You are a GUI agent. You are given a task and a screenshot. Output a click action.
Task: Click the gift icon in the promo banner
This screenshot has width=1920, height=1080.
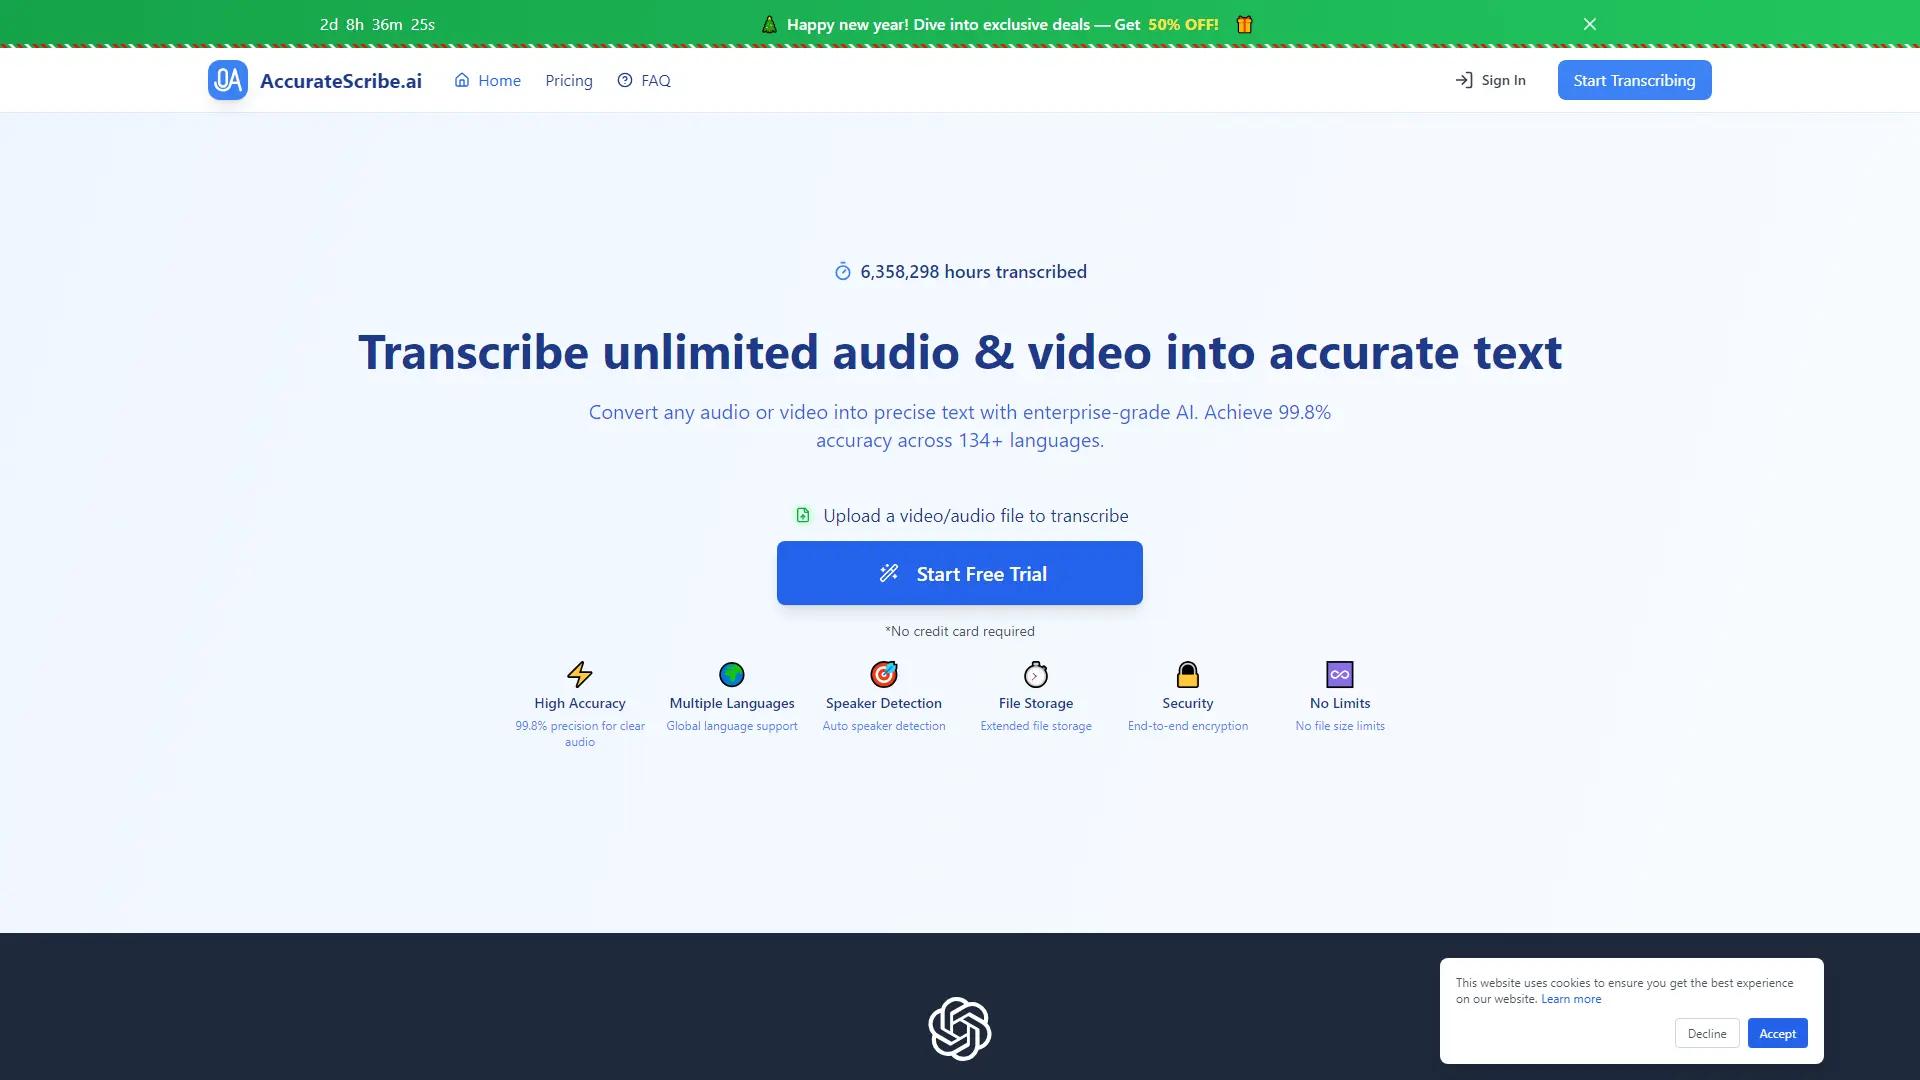[x=1243, y=23]
